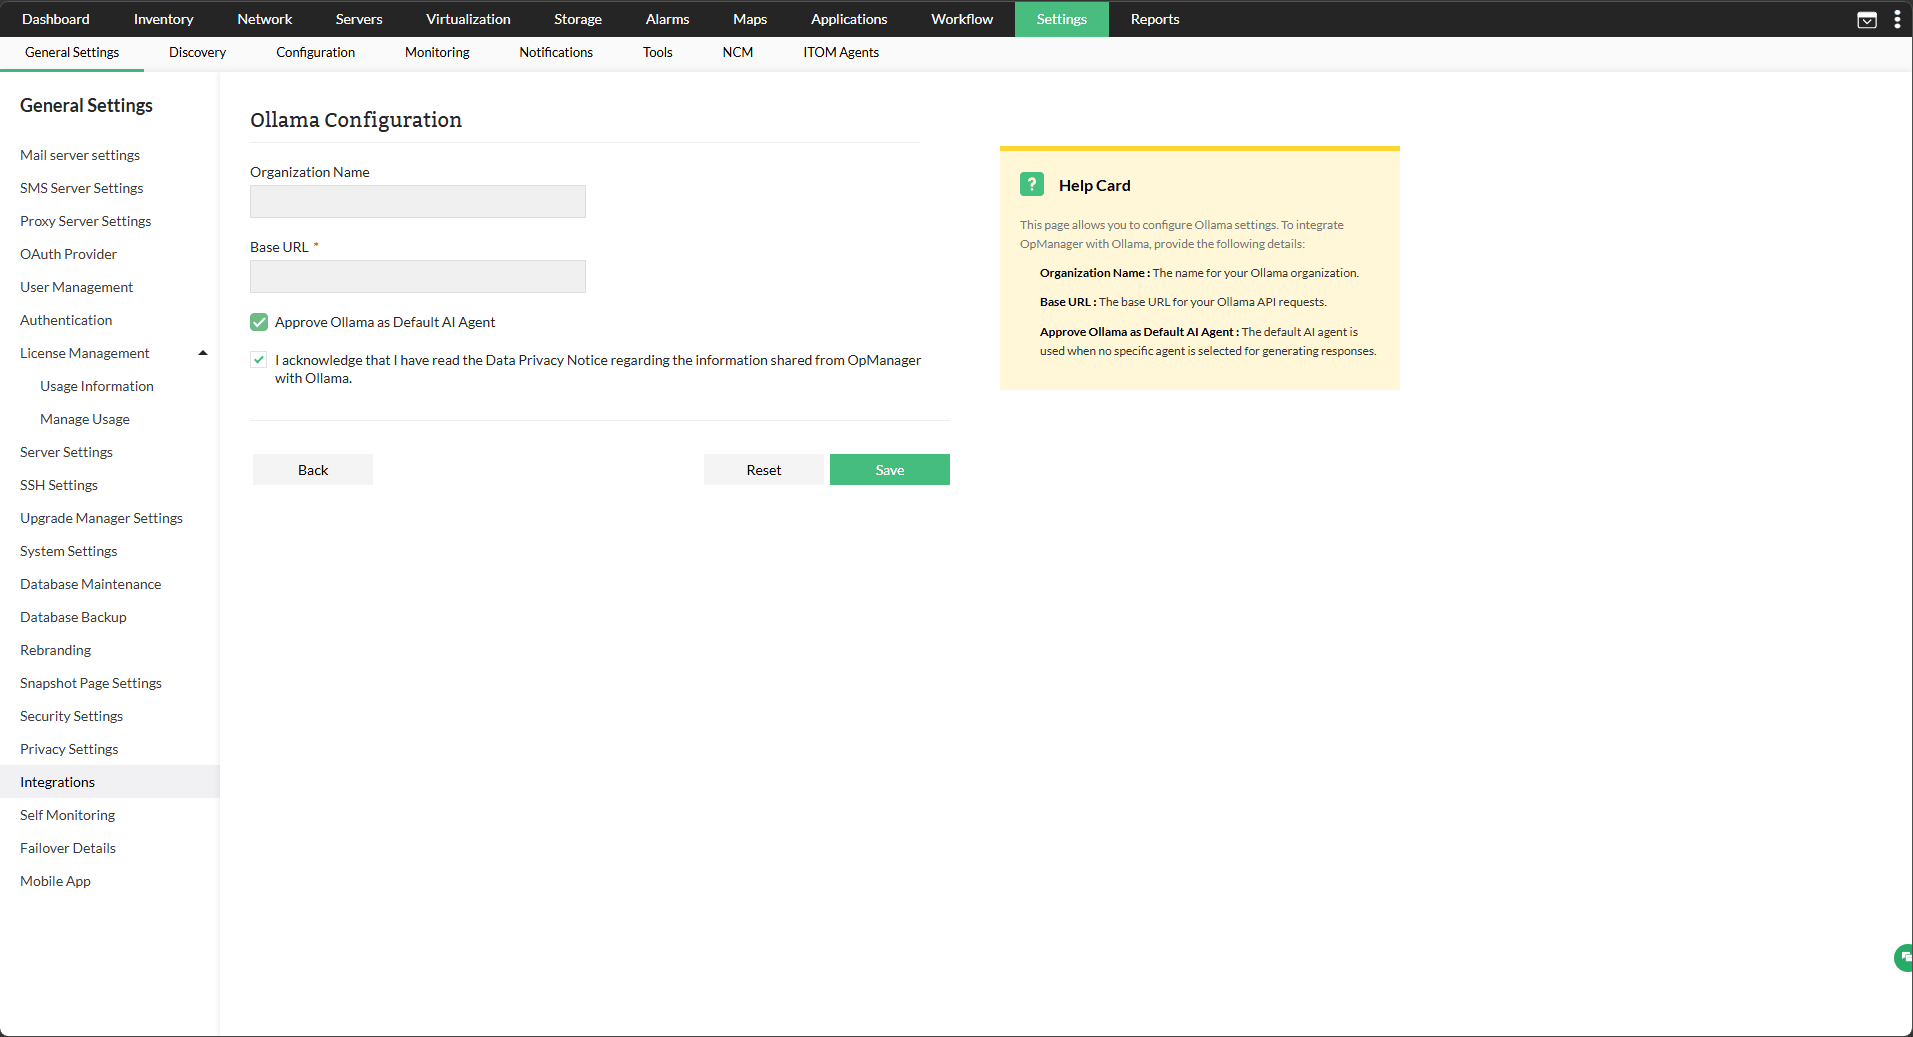The width and height of the screenshot is (1913, 1037).
Task: Open Authentication settings
Action: coord(66,320)
